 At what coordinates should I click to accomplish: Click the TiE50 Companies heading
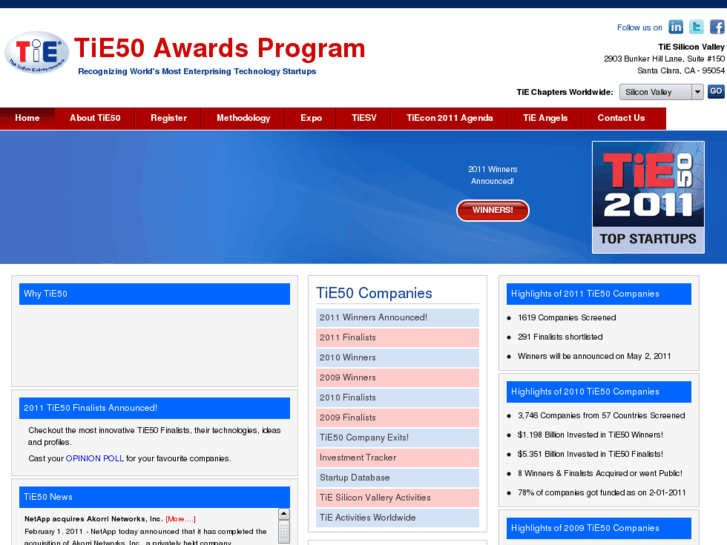click(x=374, y=293)
